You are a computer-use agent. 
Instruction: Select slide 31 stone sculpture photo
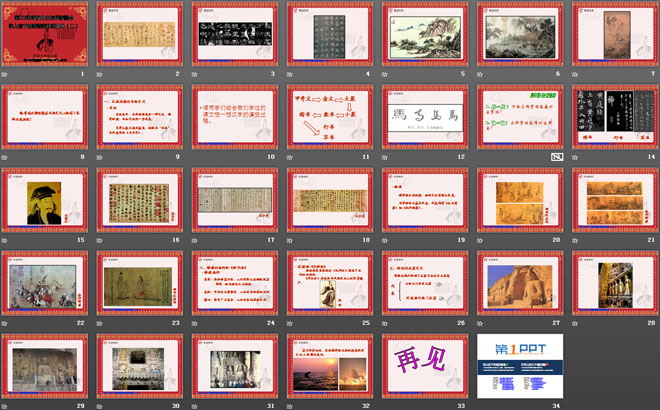pos(235,366)
